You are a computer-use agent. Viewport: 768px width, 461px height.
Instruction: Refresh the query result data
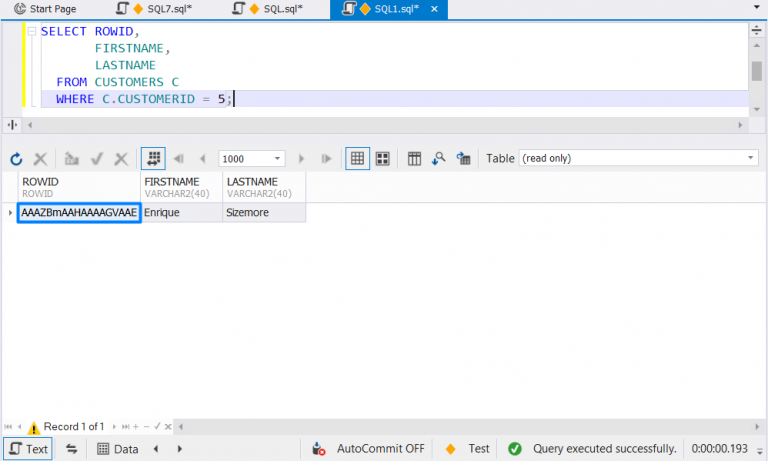coord(16,159)
